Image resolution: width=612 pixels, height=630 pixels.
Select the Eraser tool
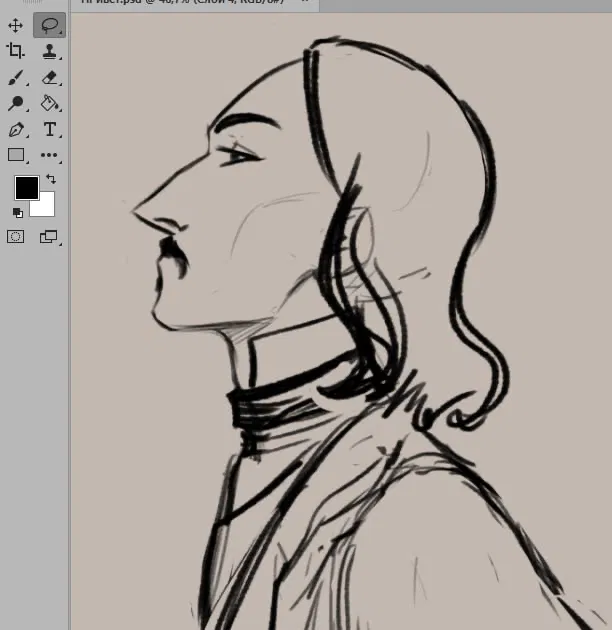click(x=49, y=78)
